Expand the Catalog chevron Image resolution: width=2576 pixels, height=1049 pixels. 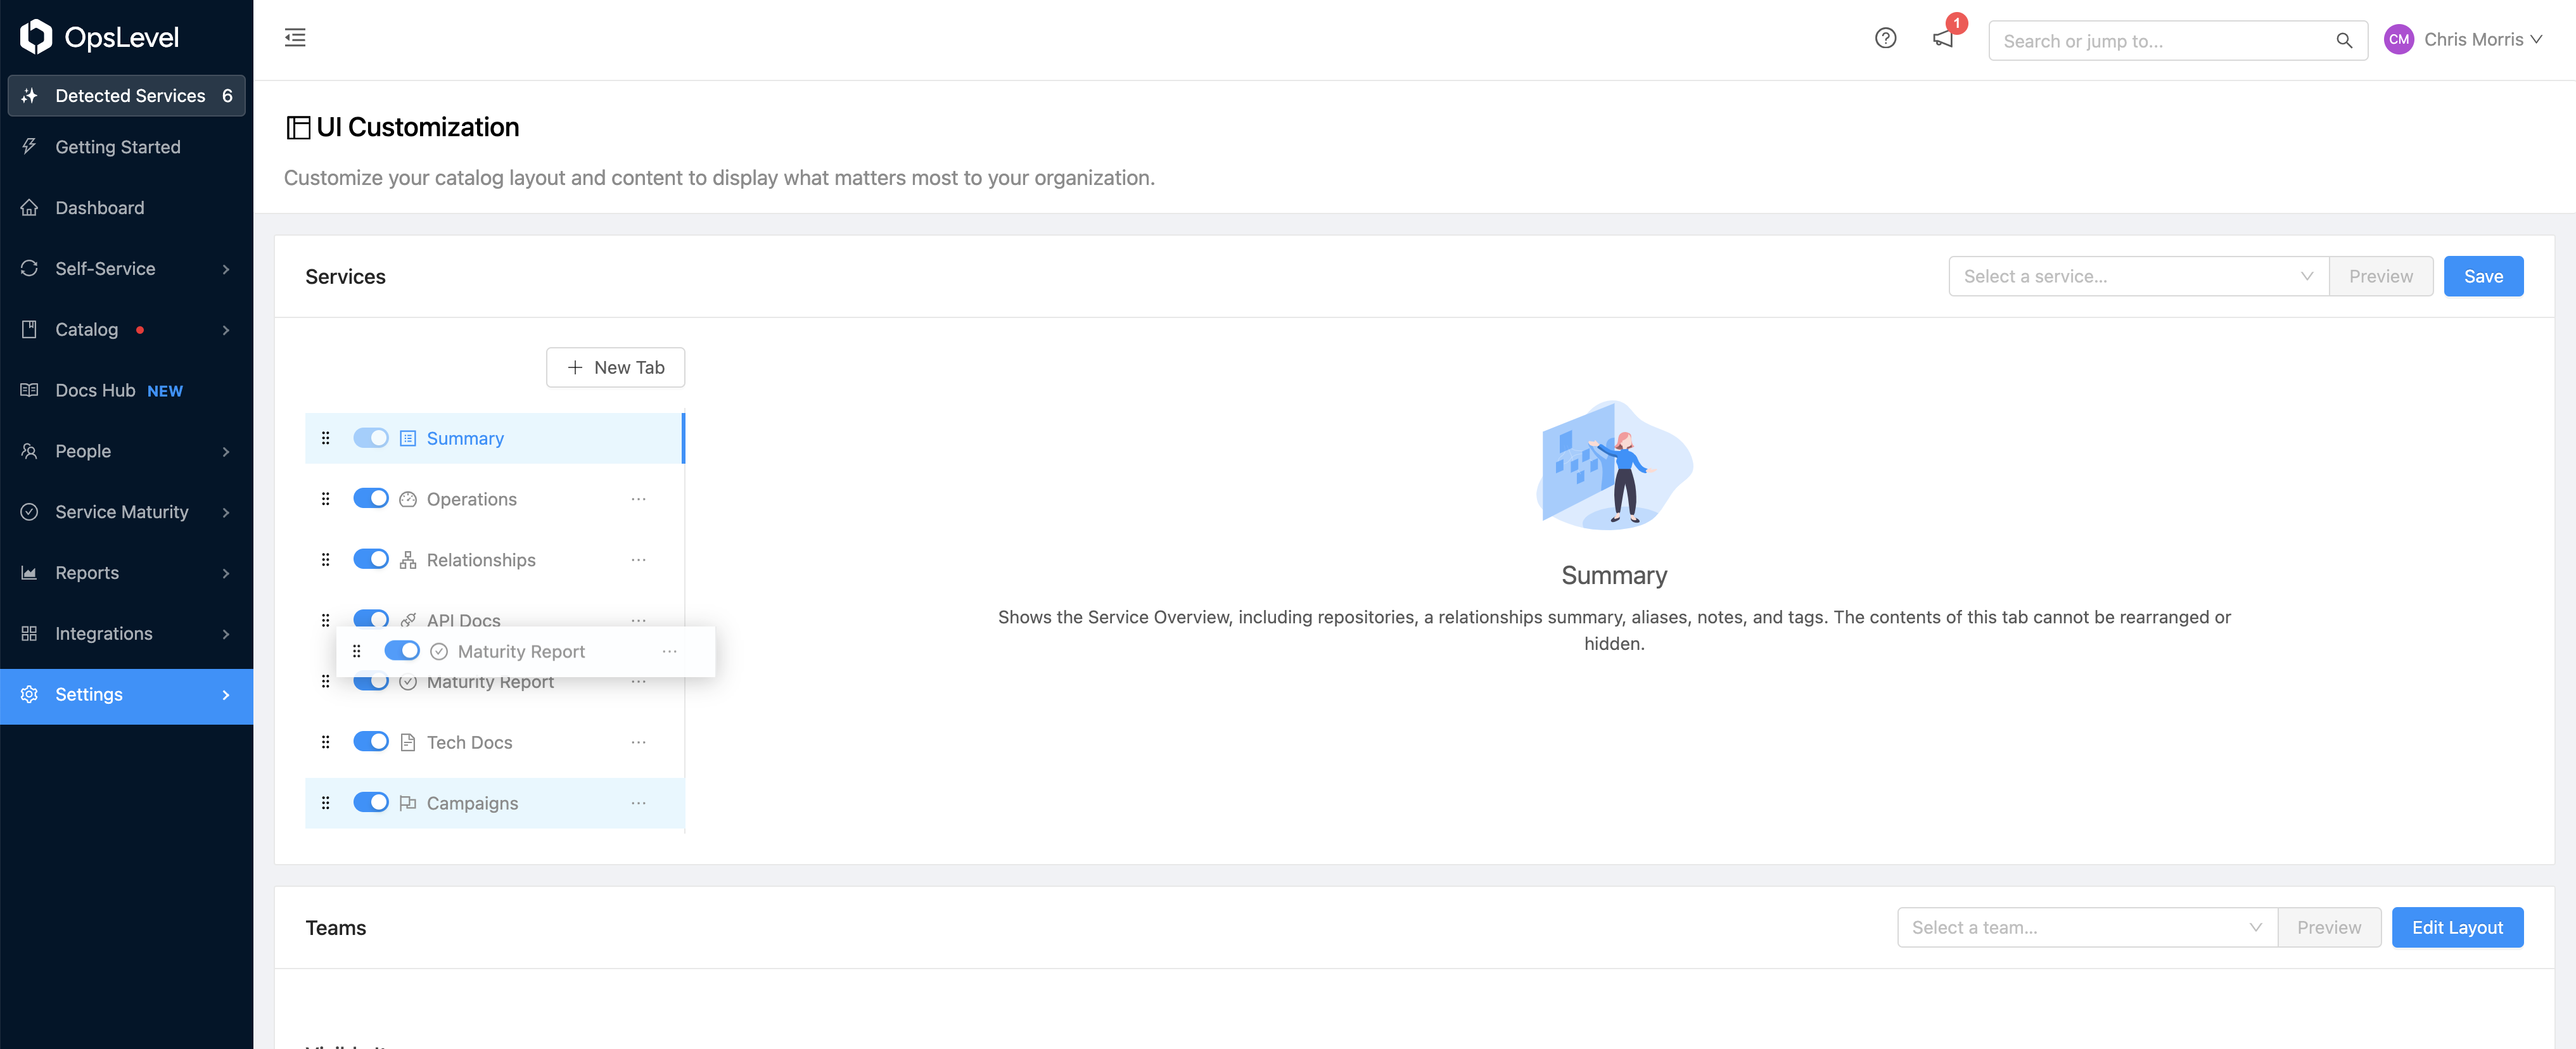point(226,330)
